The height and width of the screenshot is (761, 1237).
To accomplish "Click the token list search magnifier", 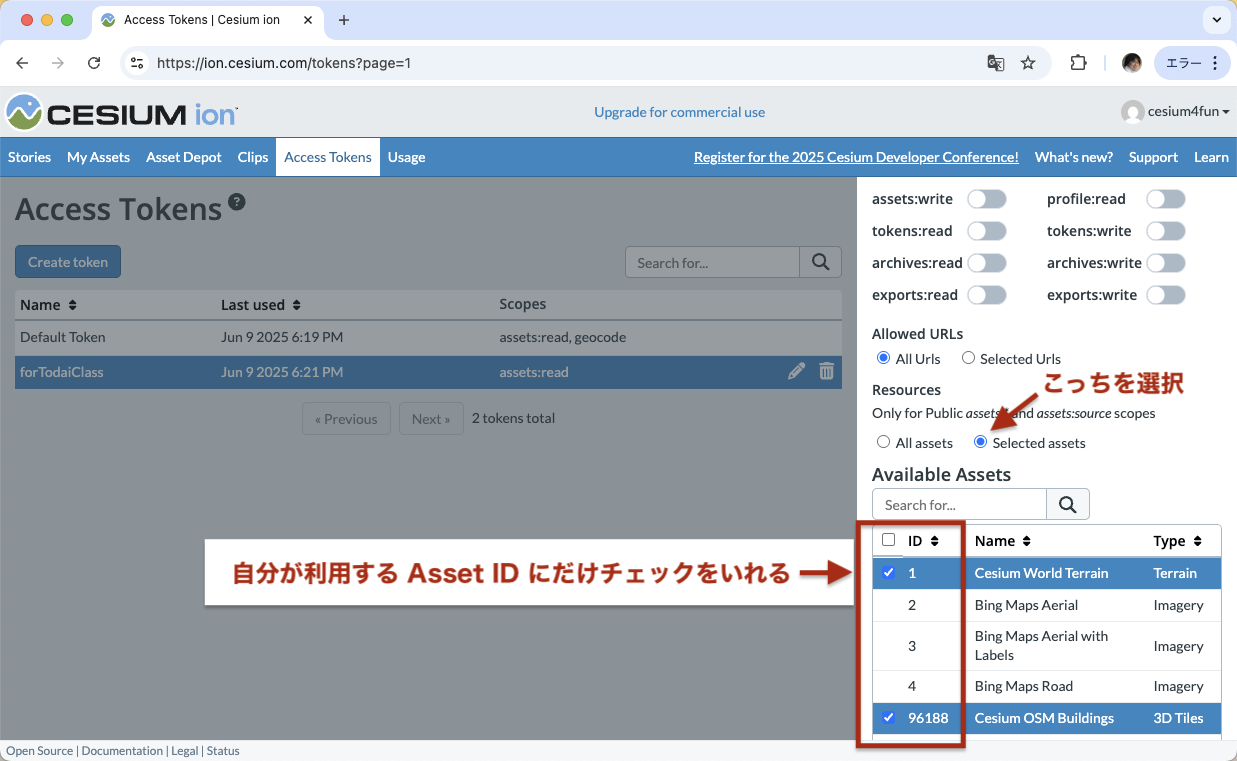I will [x=820, y=262].
